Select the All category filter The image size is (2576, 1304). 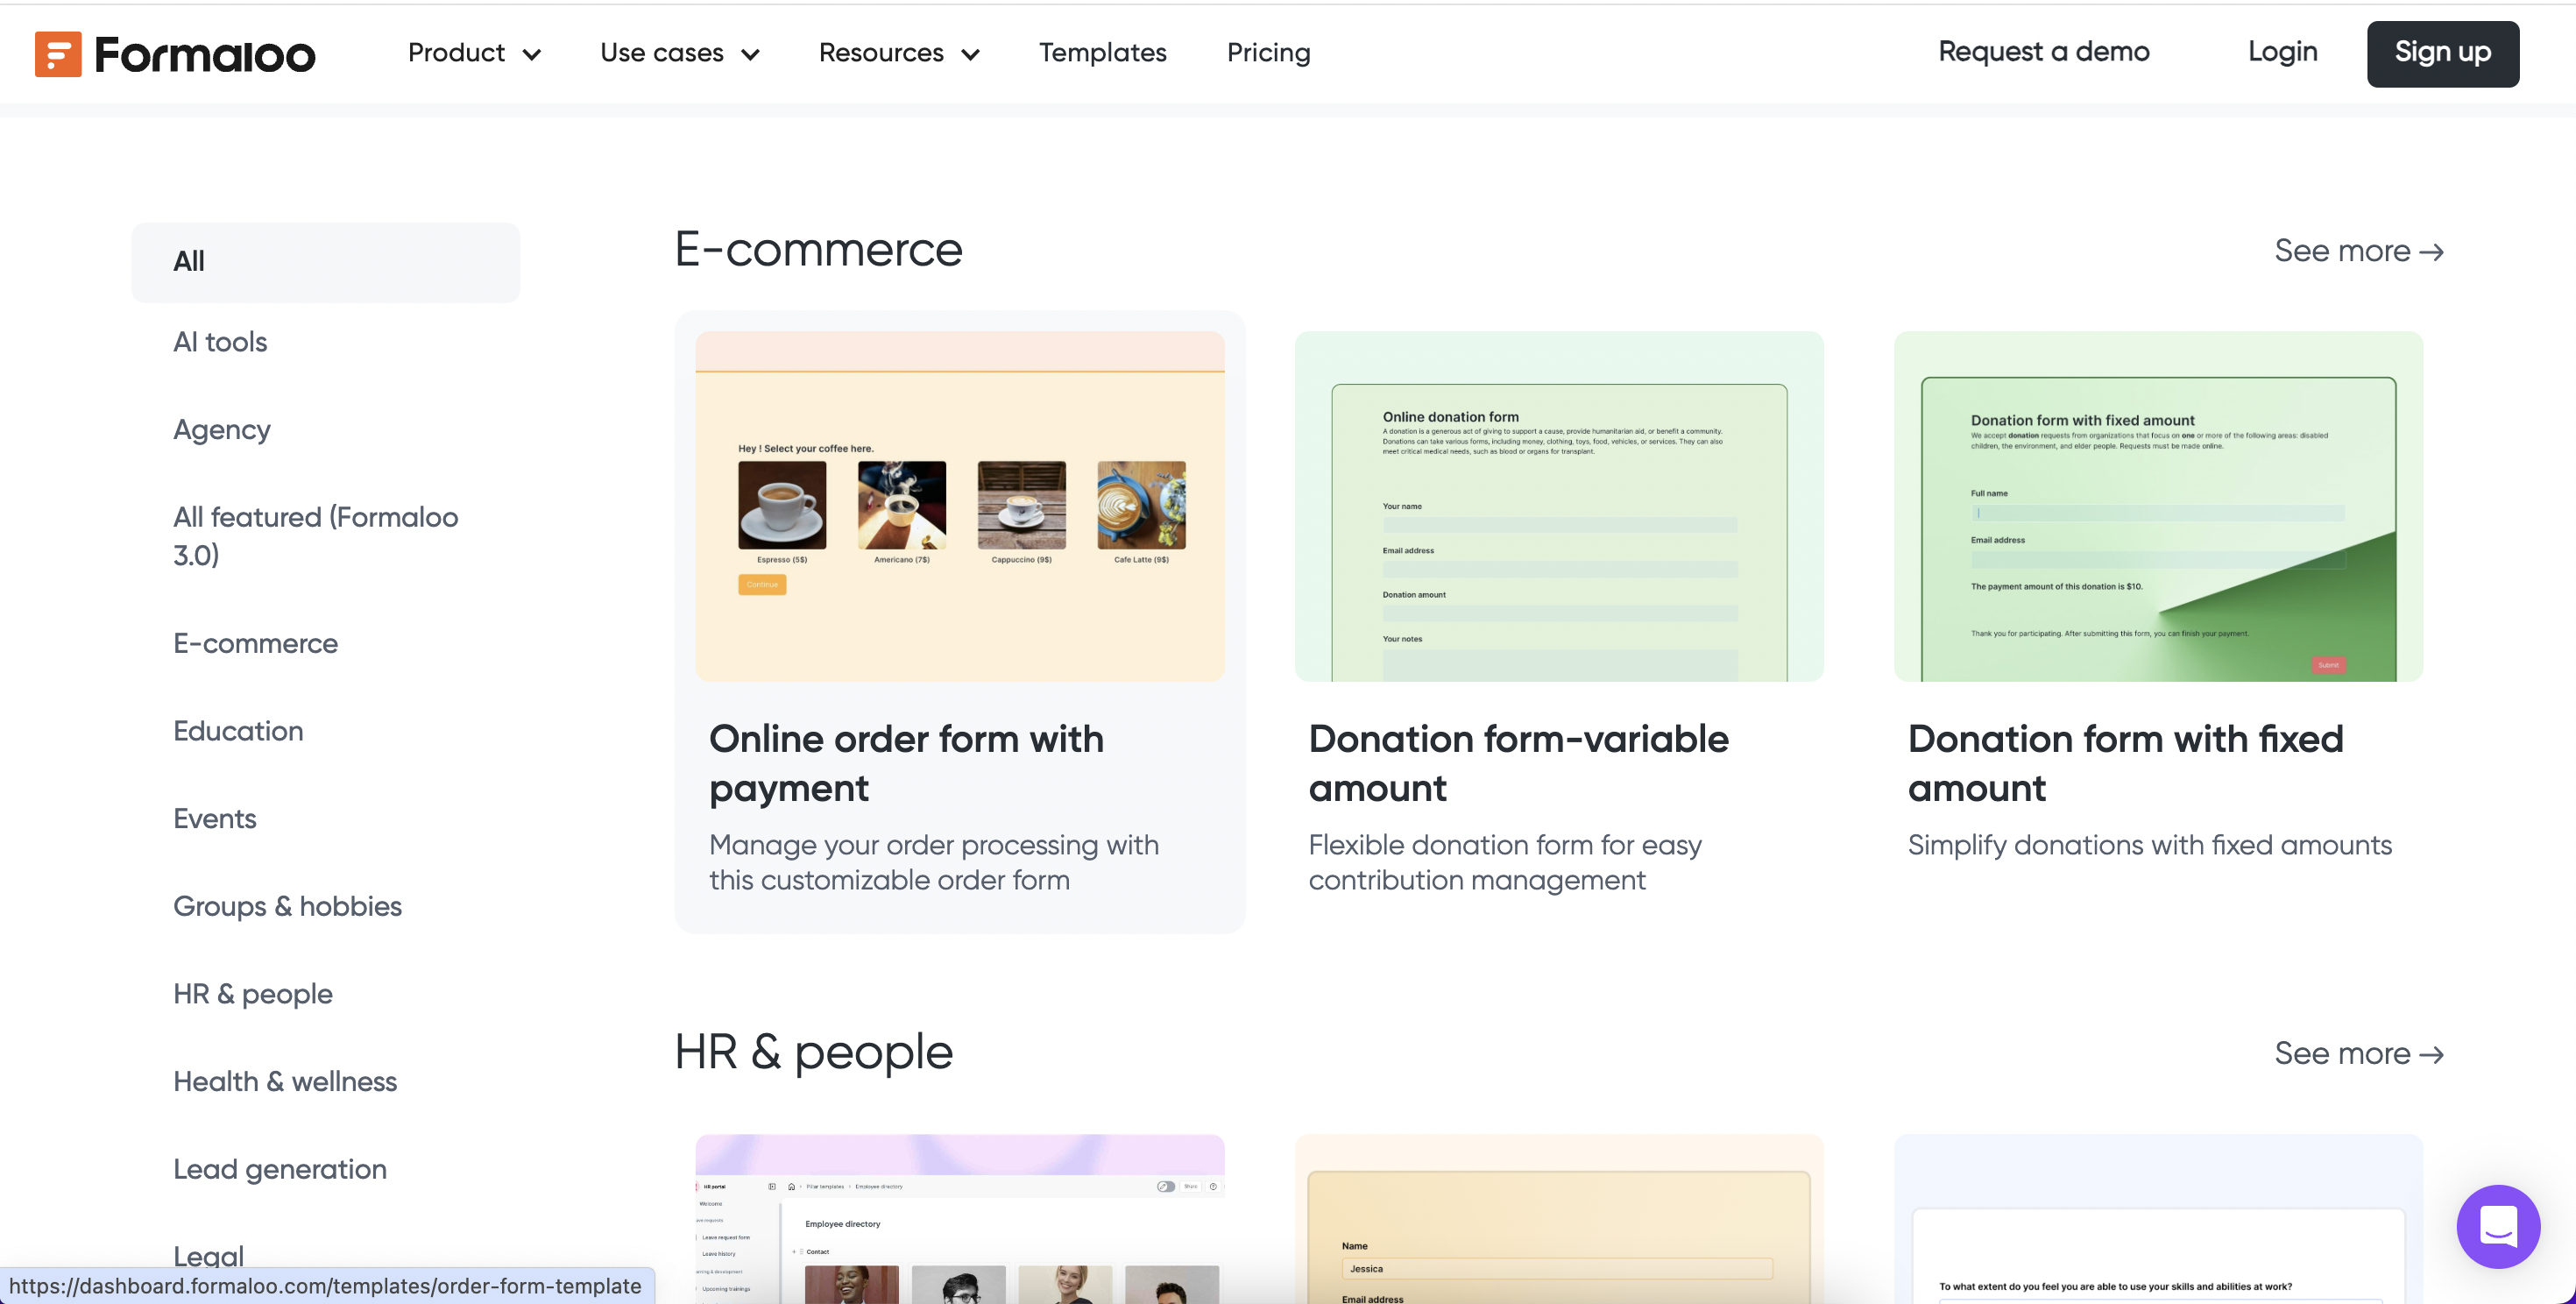[325, 262]
